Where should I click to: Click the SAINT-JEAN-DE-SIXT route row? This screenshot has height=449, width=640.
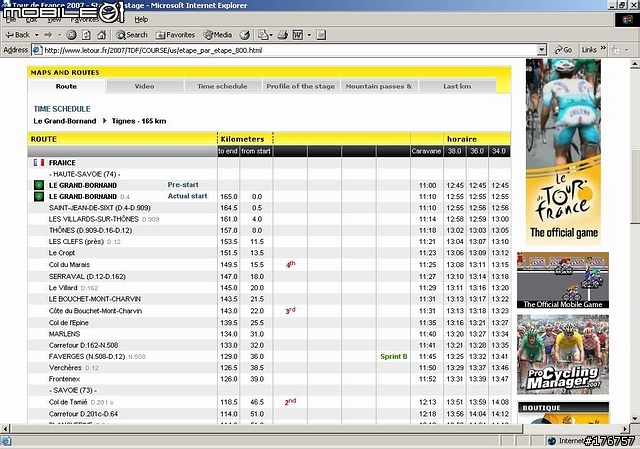coord(269,208)
